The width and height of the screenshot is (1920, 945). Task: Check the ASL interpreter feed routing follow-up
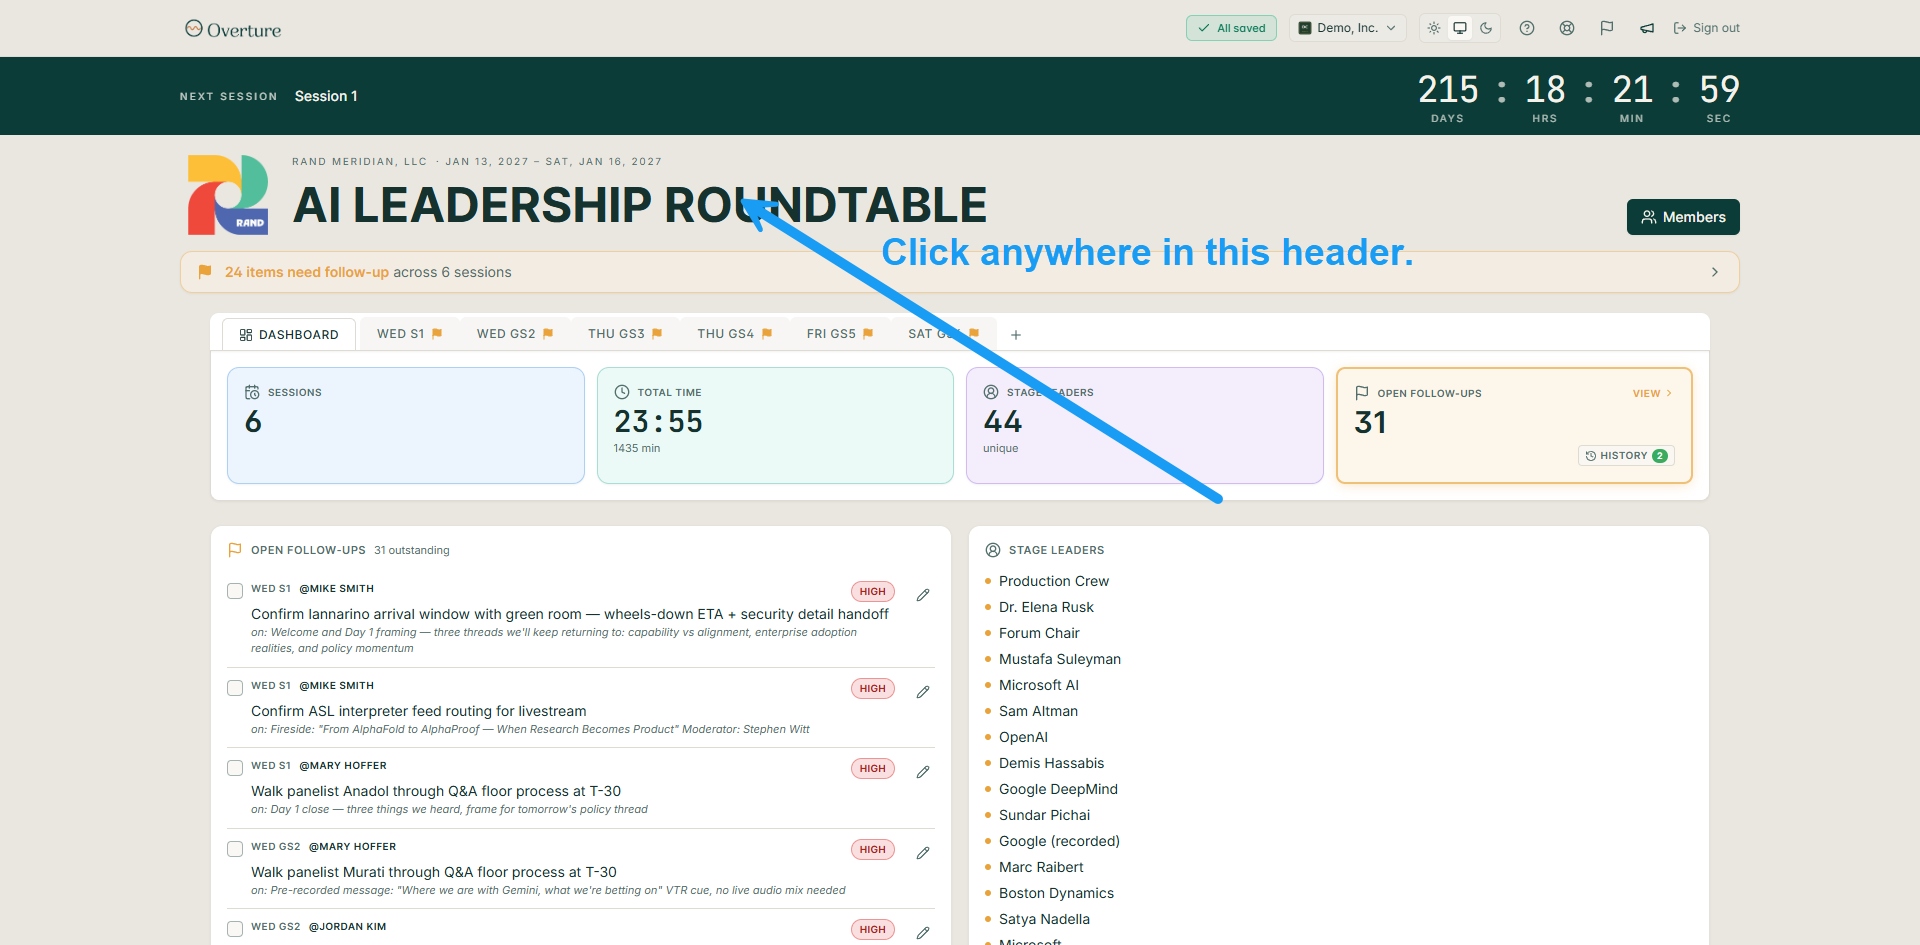pyautogui.click(x=235, y=688)
